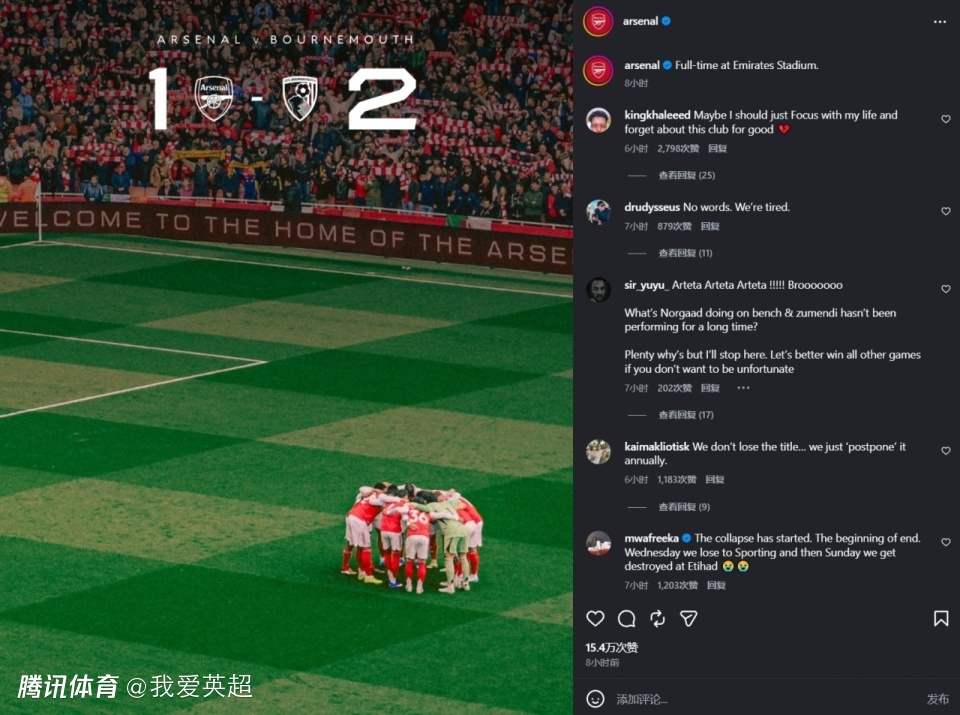Like mwafreeka's comment heart
Image resolution: width=960 pixels, height=715 pixels.
(946, 542)
